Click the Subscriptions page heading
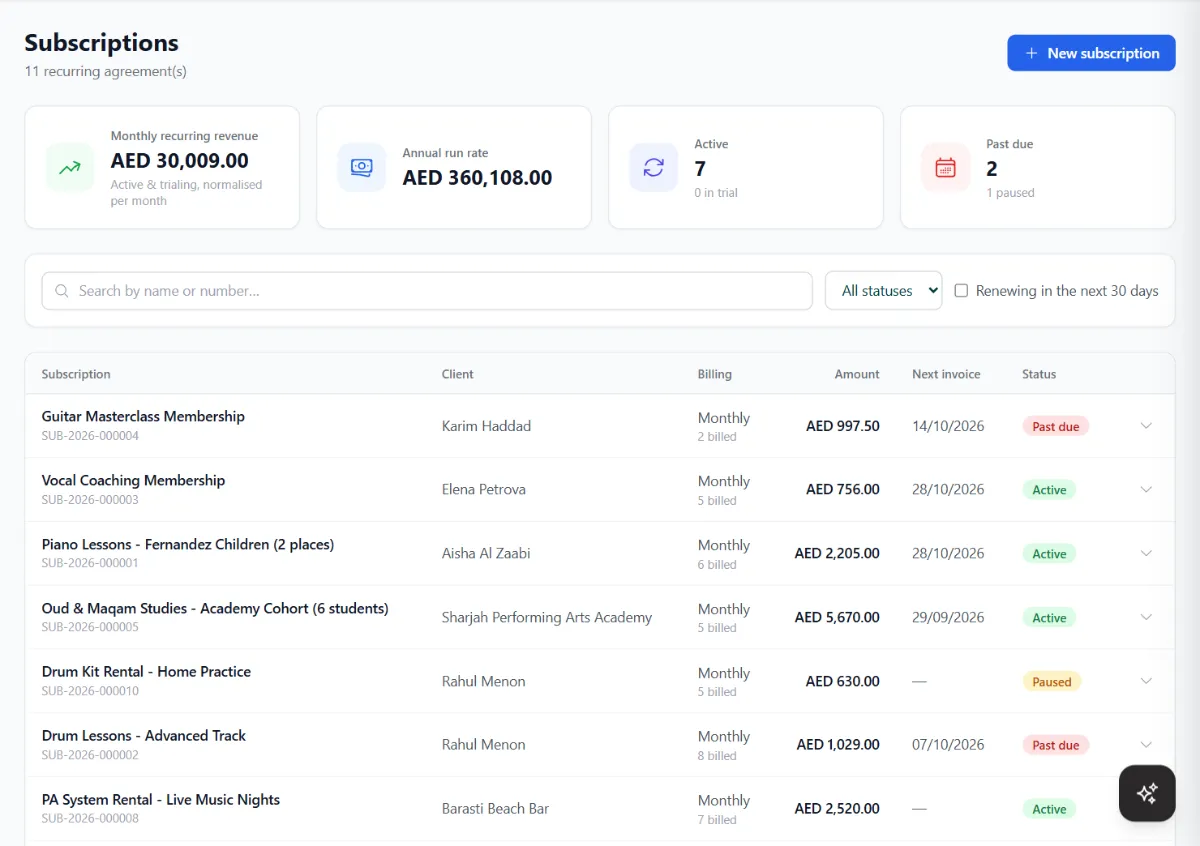 [x=101, y=42]
